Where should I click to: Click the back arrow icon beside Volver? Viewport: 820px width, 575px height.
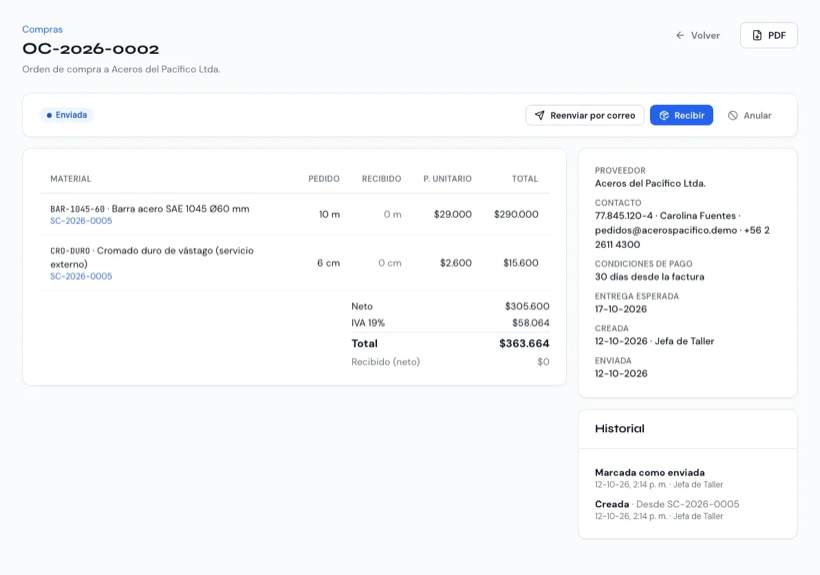pos(680,36)
